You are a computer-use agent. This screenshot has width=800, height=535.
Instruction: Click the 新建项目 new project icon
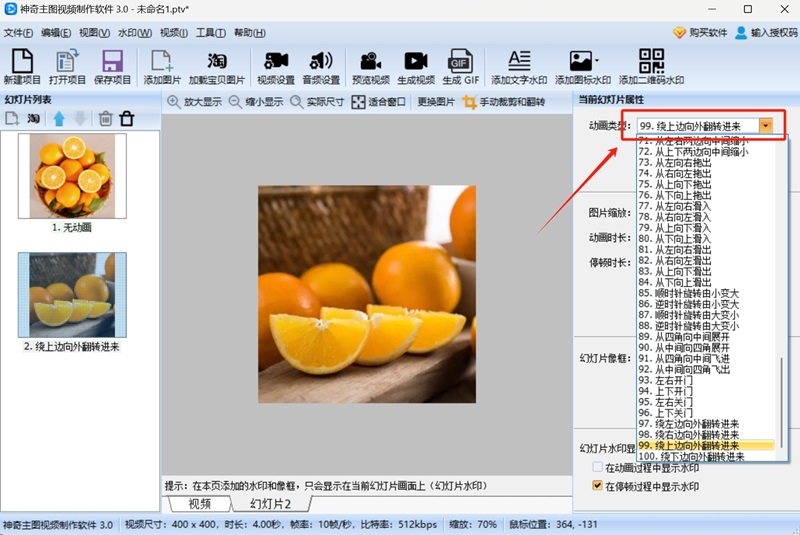click(22, 66)
